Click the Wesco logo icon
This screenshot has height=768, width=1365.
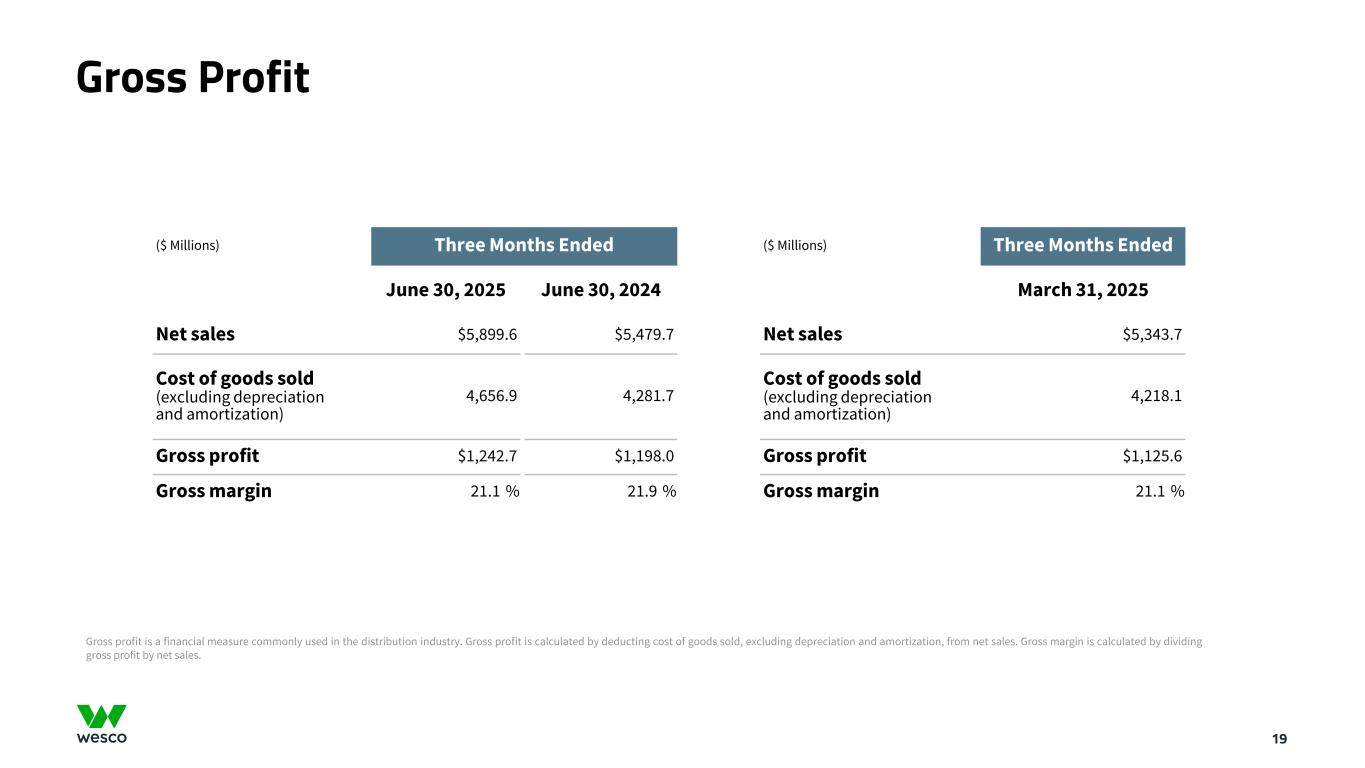coord(102,723)
